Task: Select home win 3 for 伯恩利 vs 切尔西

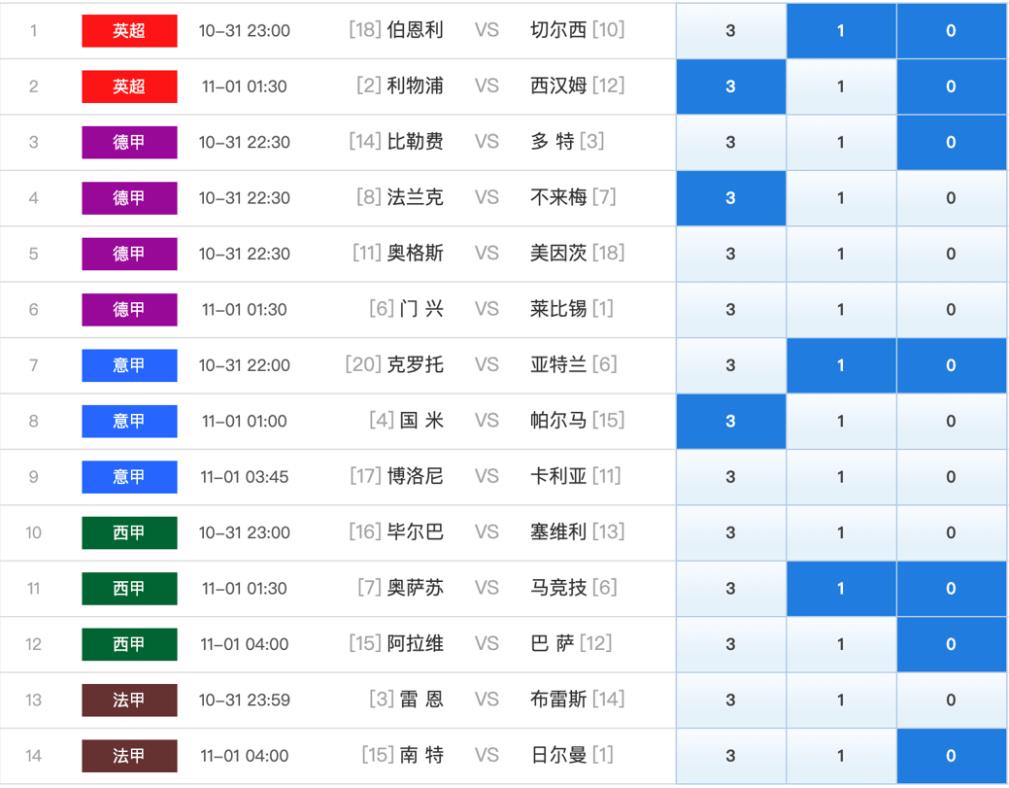Action: point(731,30)
